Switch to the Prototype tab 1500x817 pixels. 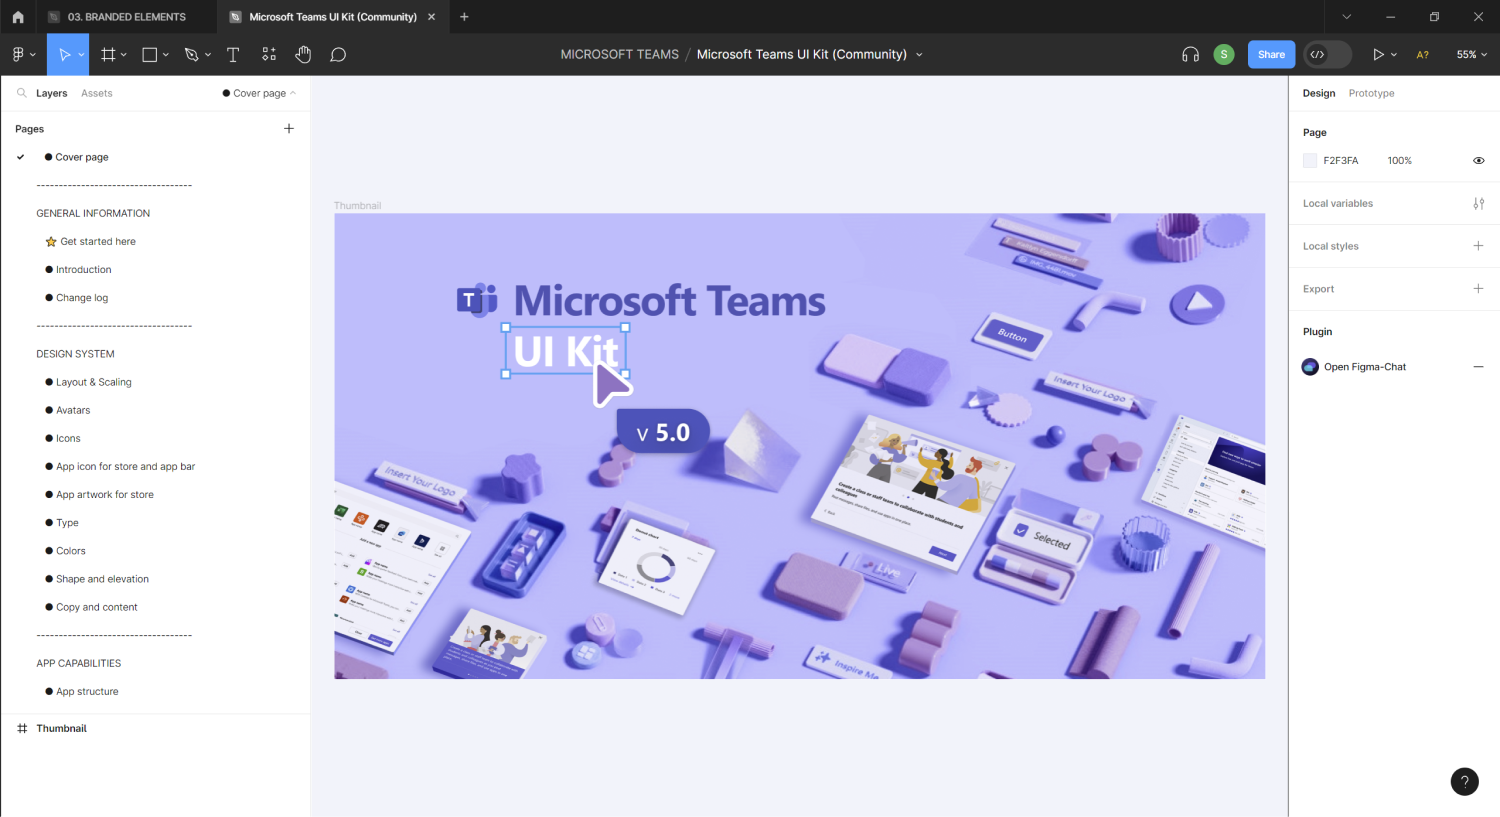click(1371, 93)
